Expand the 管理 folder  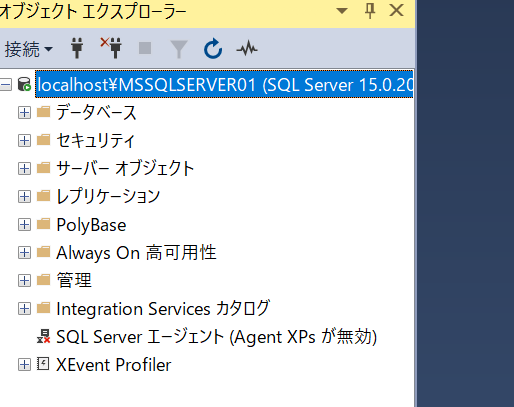(x=24, y=281)
